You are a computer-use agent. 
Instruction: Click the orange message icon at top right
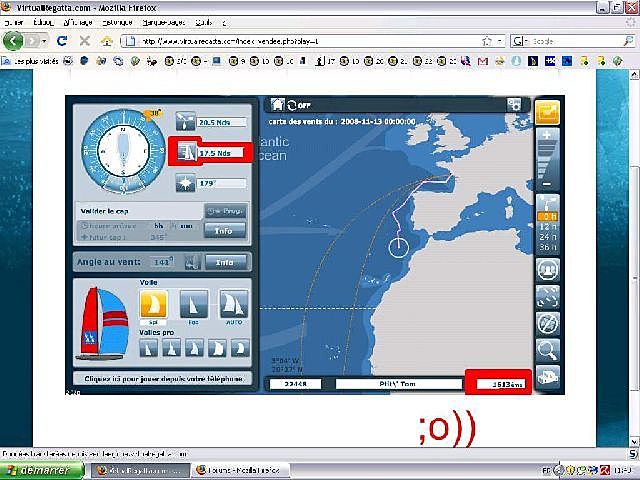(x=547, y=112)
